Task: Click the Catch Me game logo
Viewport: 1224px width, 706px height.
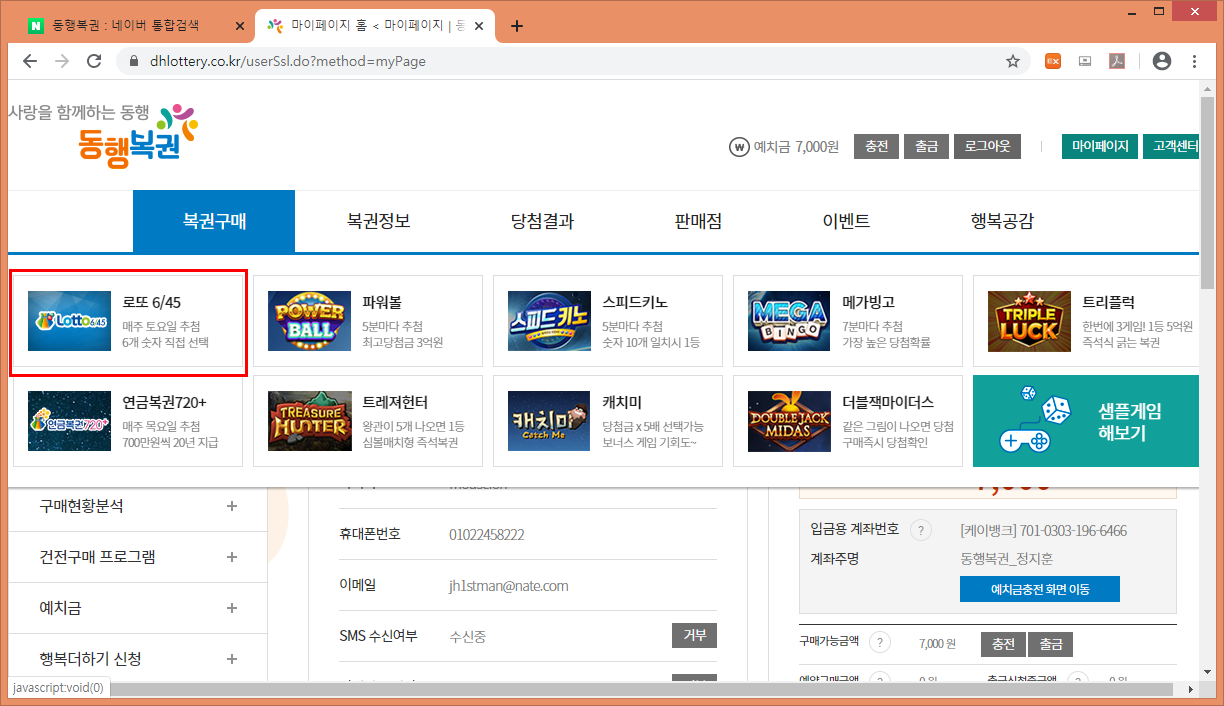Action: coord(549,421)
